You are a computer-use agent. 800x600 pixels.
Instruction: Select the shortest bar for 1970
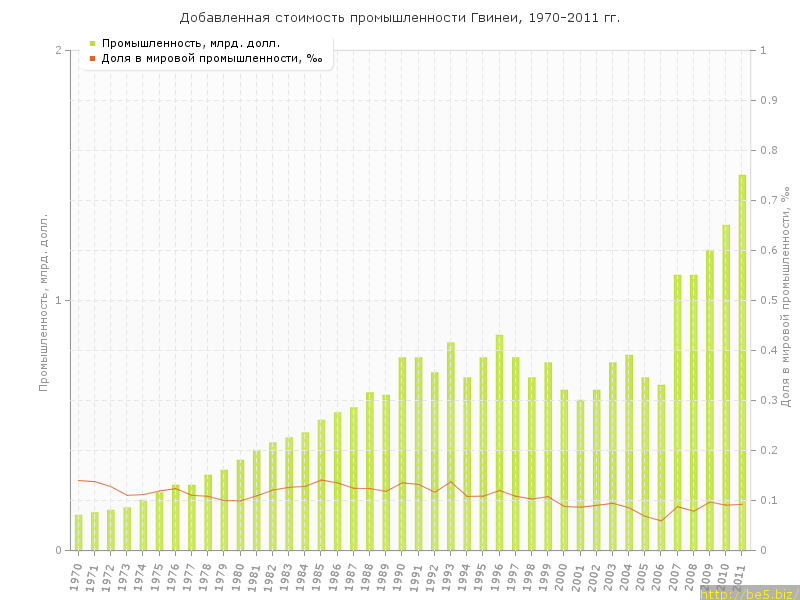pyautogui.click(x=78, y=532)
